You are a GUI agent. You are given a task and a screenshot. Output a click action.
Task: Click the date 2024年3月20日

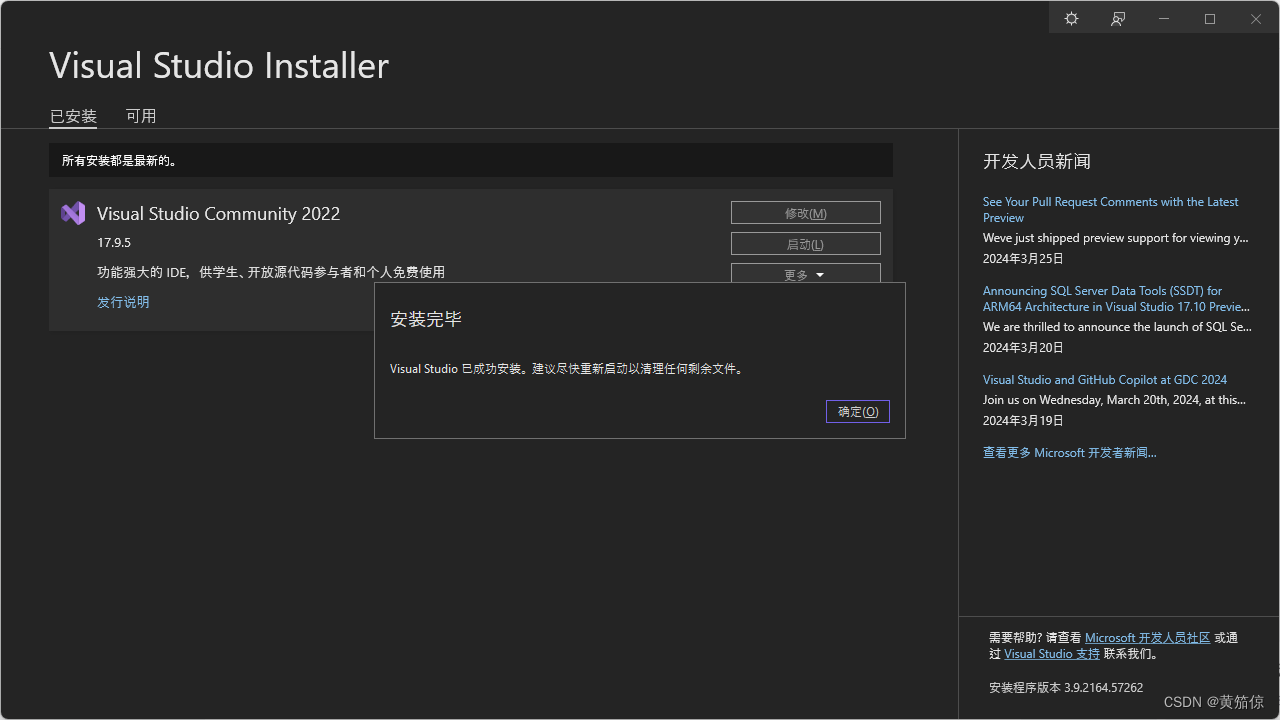1023,348
